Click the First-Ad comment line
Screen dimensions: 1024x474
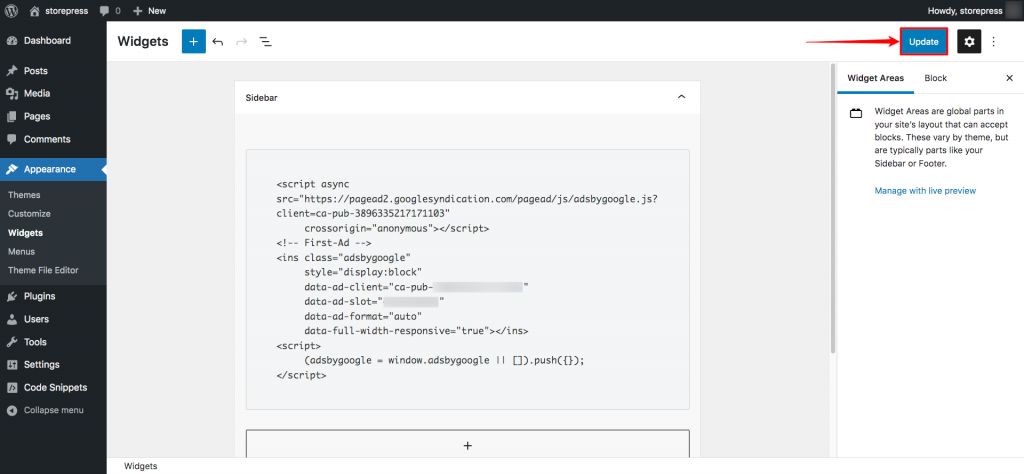click(x=324, y=243)
